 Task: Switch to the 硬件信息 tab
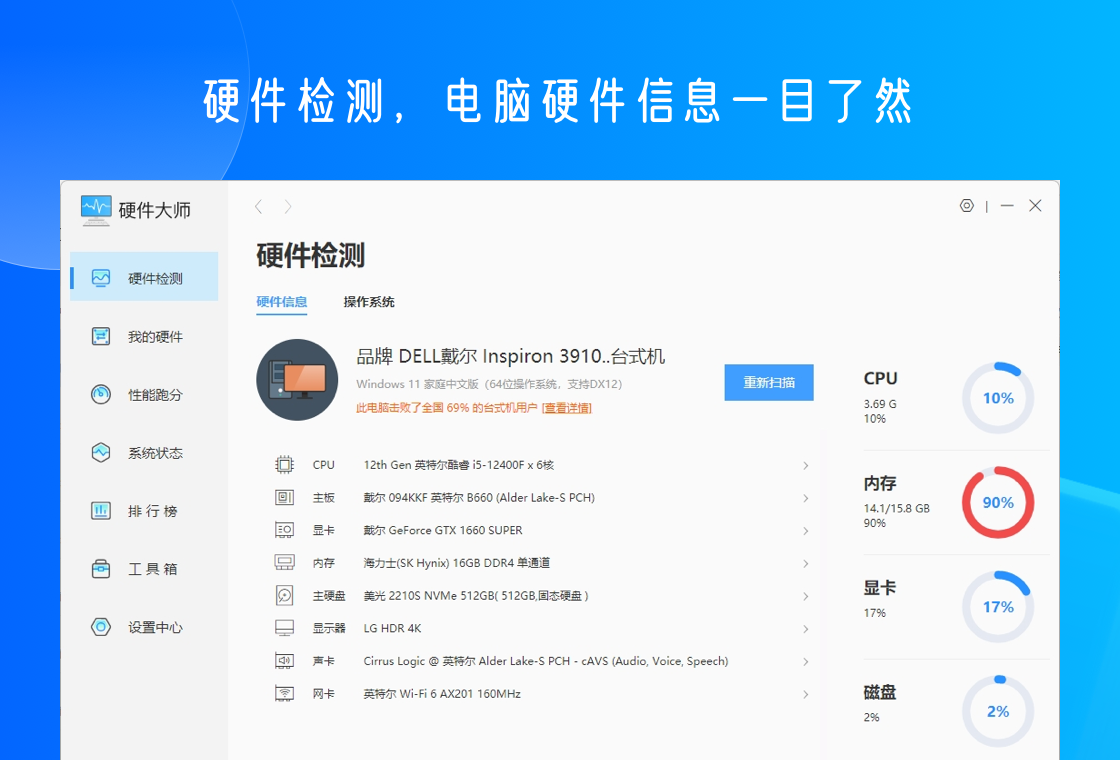[x=281, y=301]
